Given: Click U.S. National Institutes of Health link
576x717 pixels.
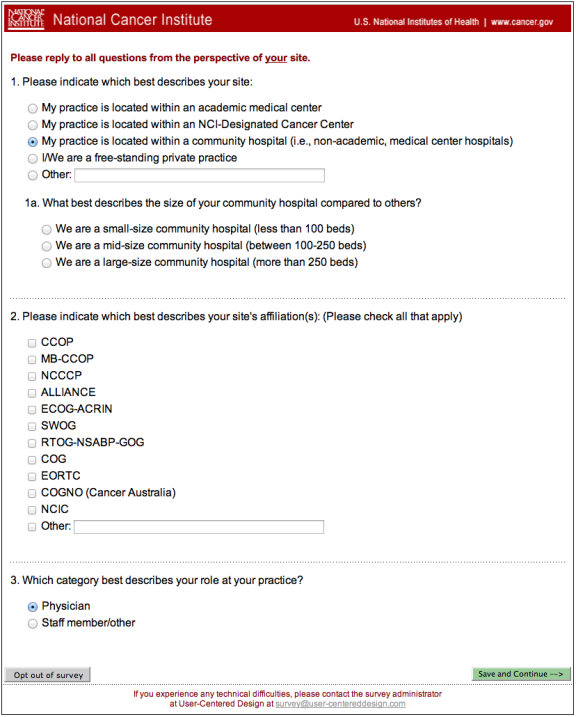Looking at the screenshot, I should [416, 22].
